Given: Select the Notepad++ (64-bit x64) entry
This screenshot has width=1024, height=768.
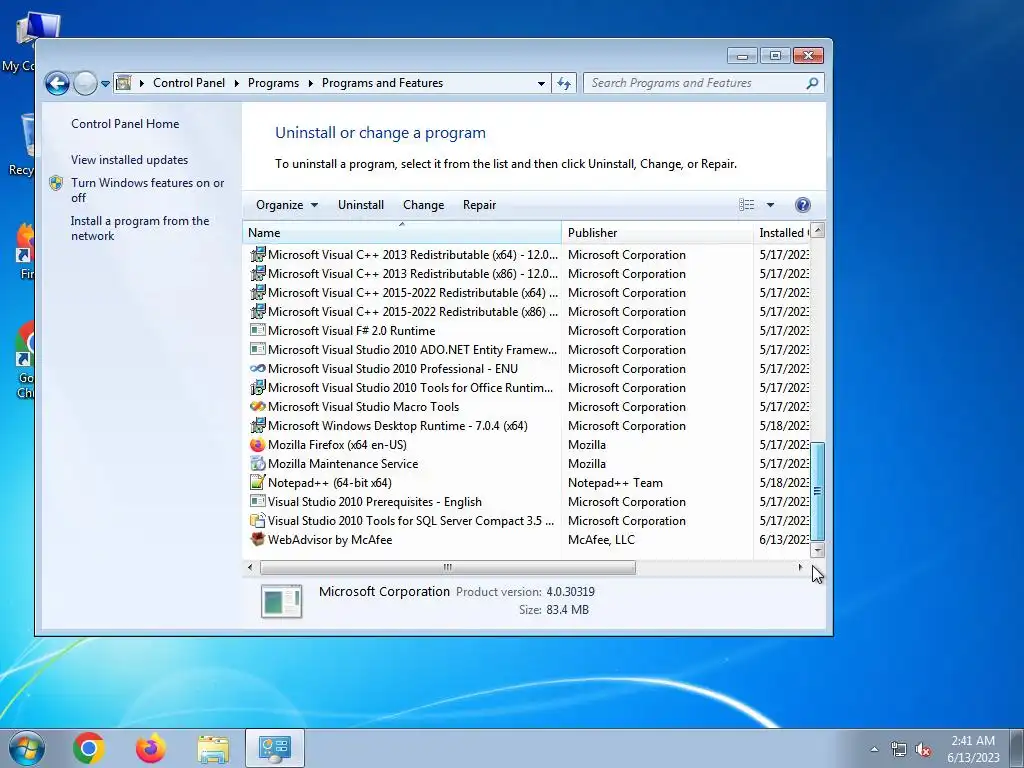Looking at the screenshot, I should coord(330,483).
